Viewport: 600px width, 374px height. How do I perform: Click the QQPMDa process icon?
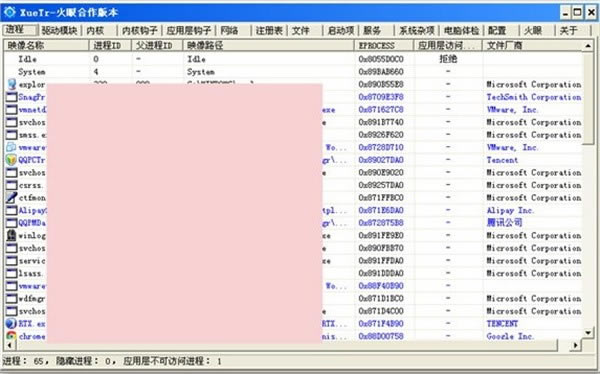(11, 223)
